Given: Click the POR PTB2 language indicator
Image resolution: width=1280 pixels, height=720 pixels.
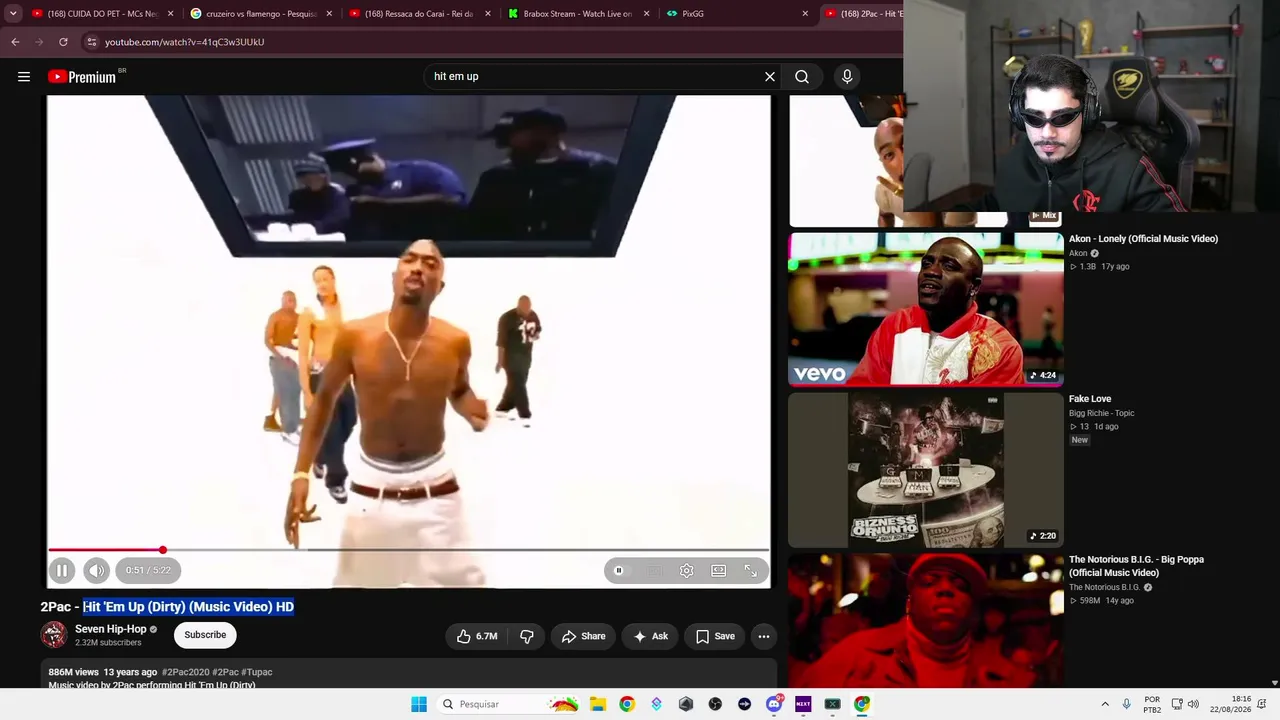Looking at the screenshot, I should pos(1152,704).
